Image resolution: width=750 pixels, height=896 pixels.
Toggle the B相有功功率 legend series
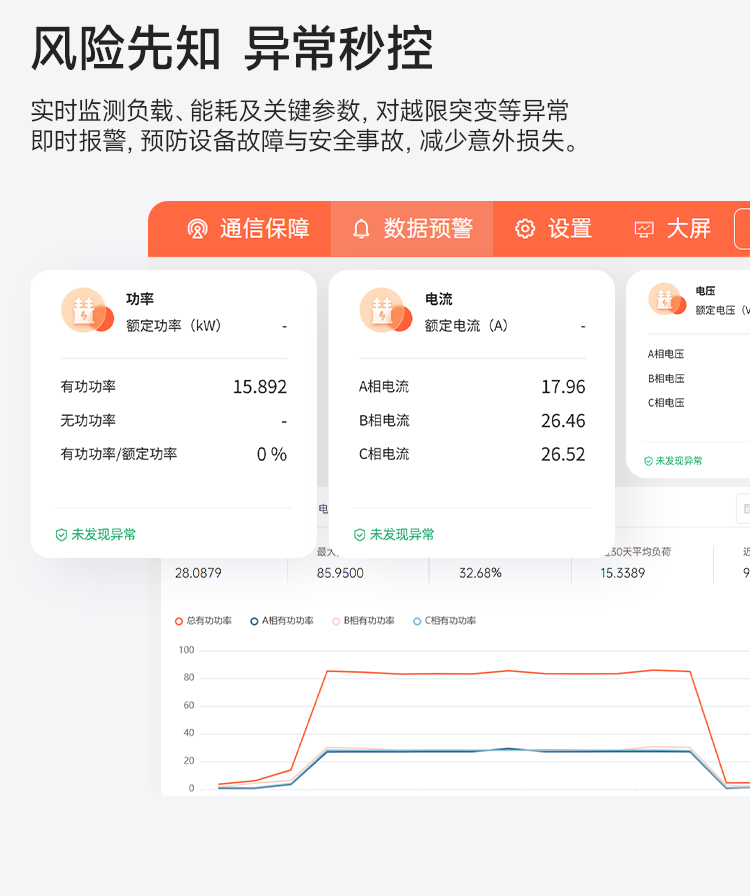363,621
